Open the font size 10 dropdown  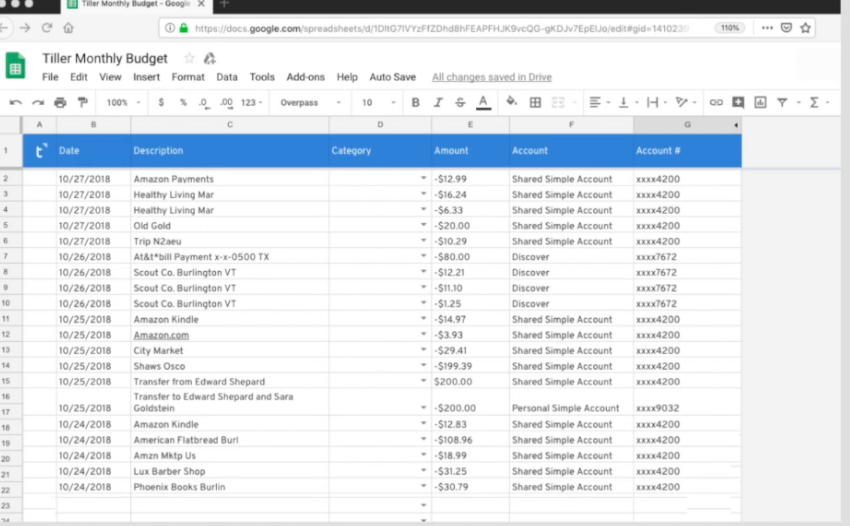coord(378,102)
